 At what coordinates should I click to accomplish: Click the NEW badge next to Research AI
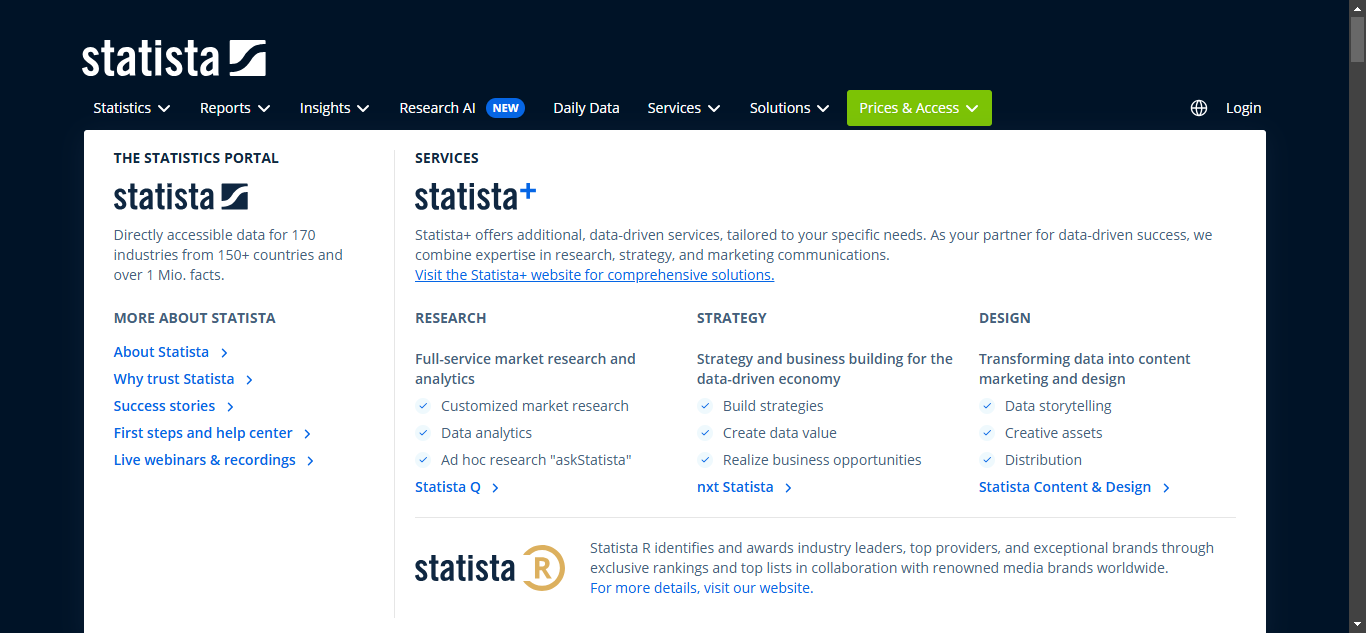505,108
